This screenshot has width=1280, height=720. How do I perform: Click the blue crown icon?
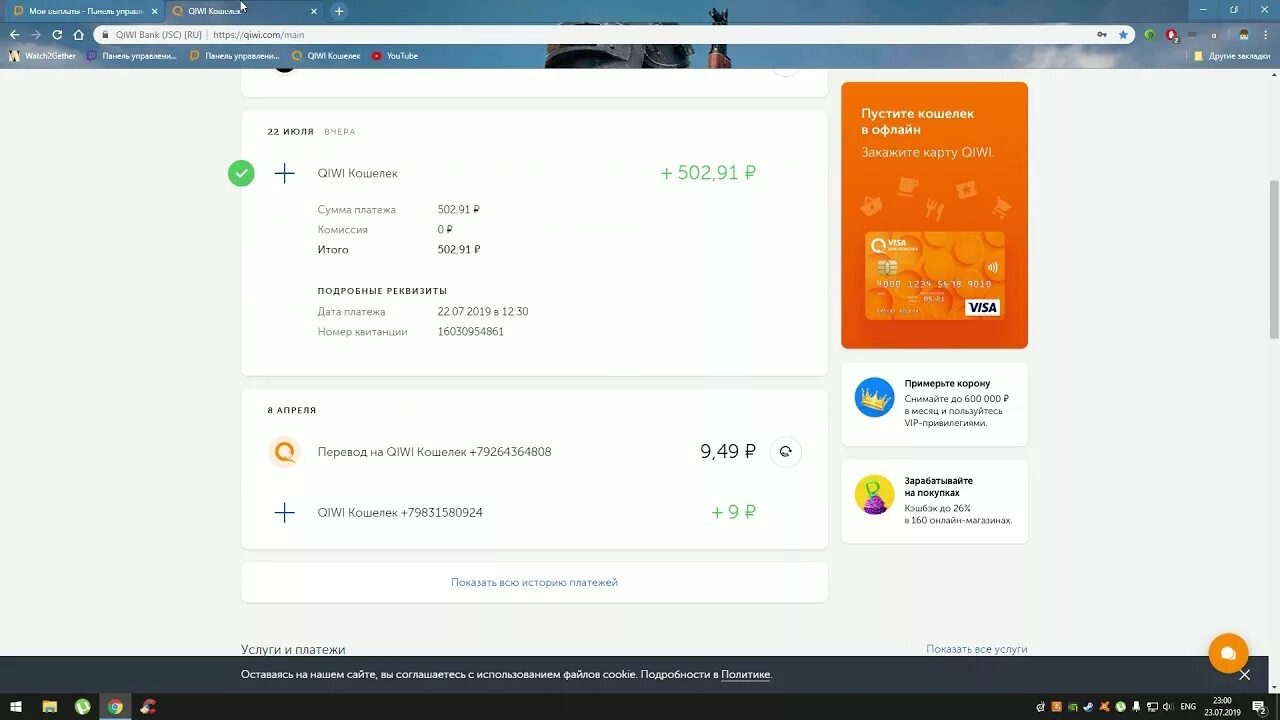click(x=874, y=398)
